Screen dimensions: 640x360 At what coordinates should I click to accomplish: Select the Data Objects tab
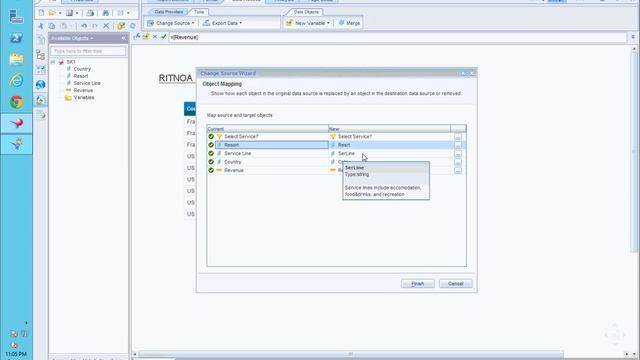point(306,12)
